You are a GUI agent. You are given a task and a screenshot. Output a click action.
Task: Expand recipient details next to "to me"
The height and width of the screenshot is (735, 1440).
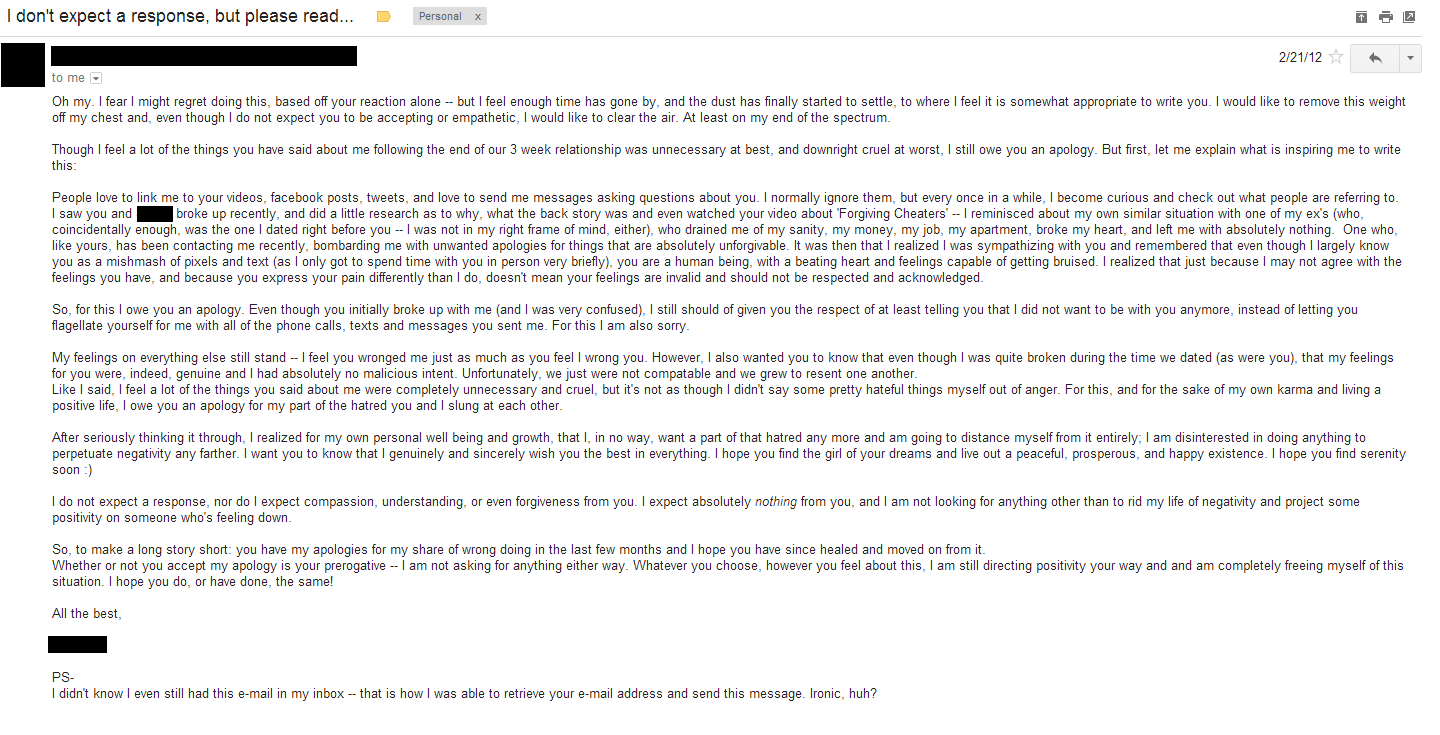(x=96, y=78)
